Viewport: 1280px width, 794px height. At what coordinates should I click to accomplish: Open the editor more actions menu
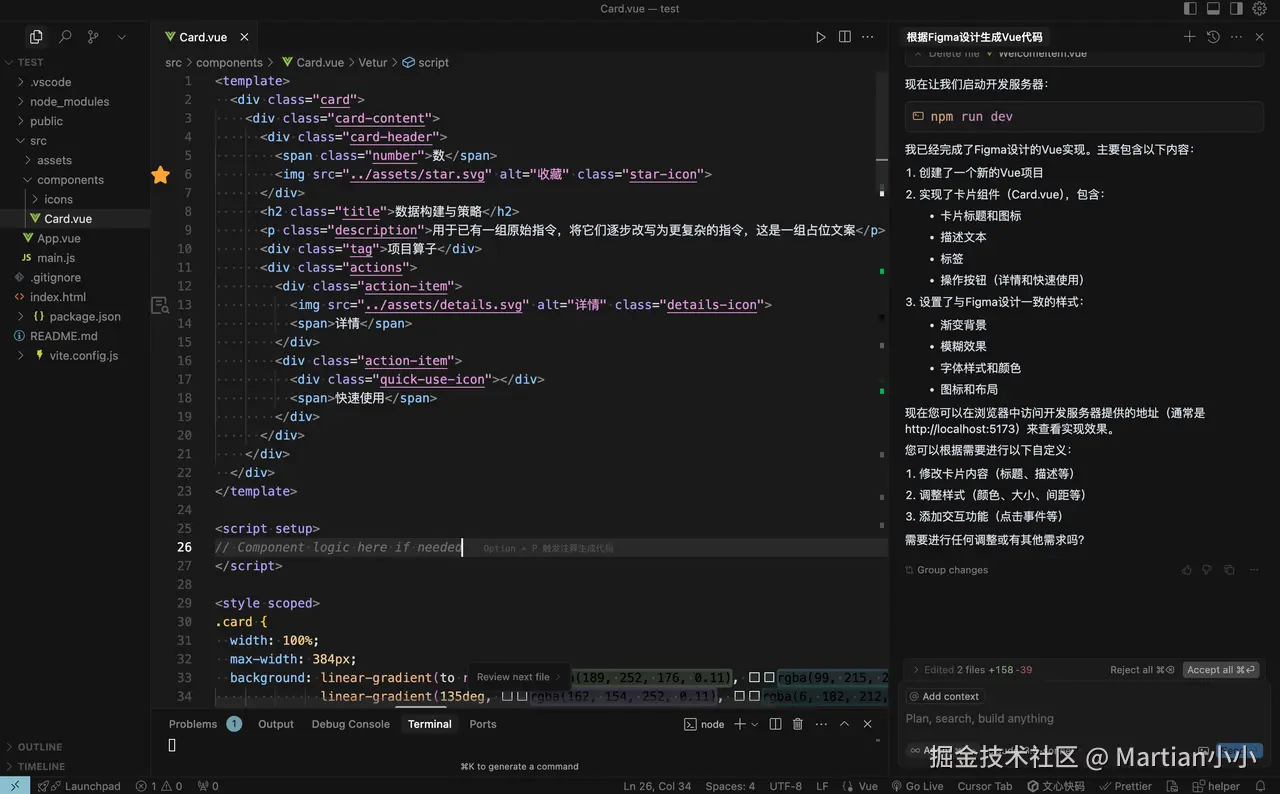click(x=869, y=37)
